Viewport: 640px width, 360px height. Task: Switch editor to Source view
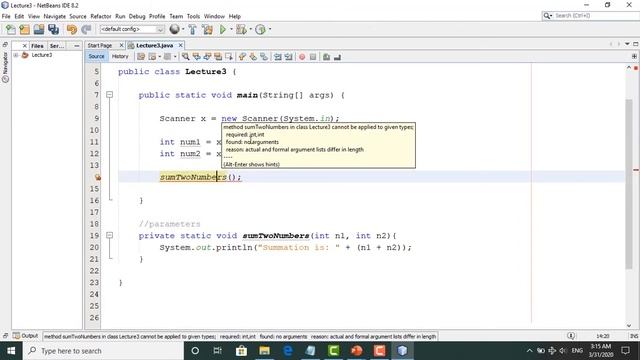click(x=96, y=56)
